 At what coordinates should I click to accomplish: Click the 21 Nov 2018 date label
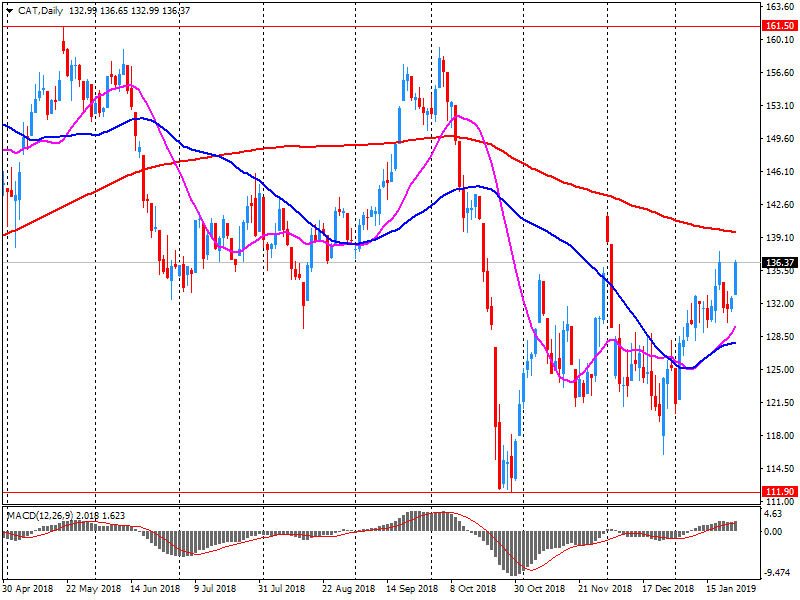tap(605, 589)
